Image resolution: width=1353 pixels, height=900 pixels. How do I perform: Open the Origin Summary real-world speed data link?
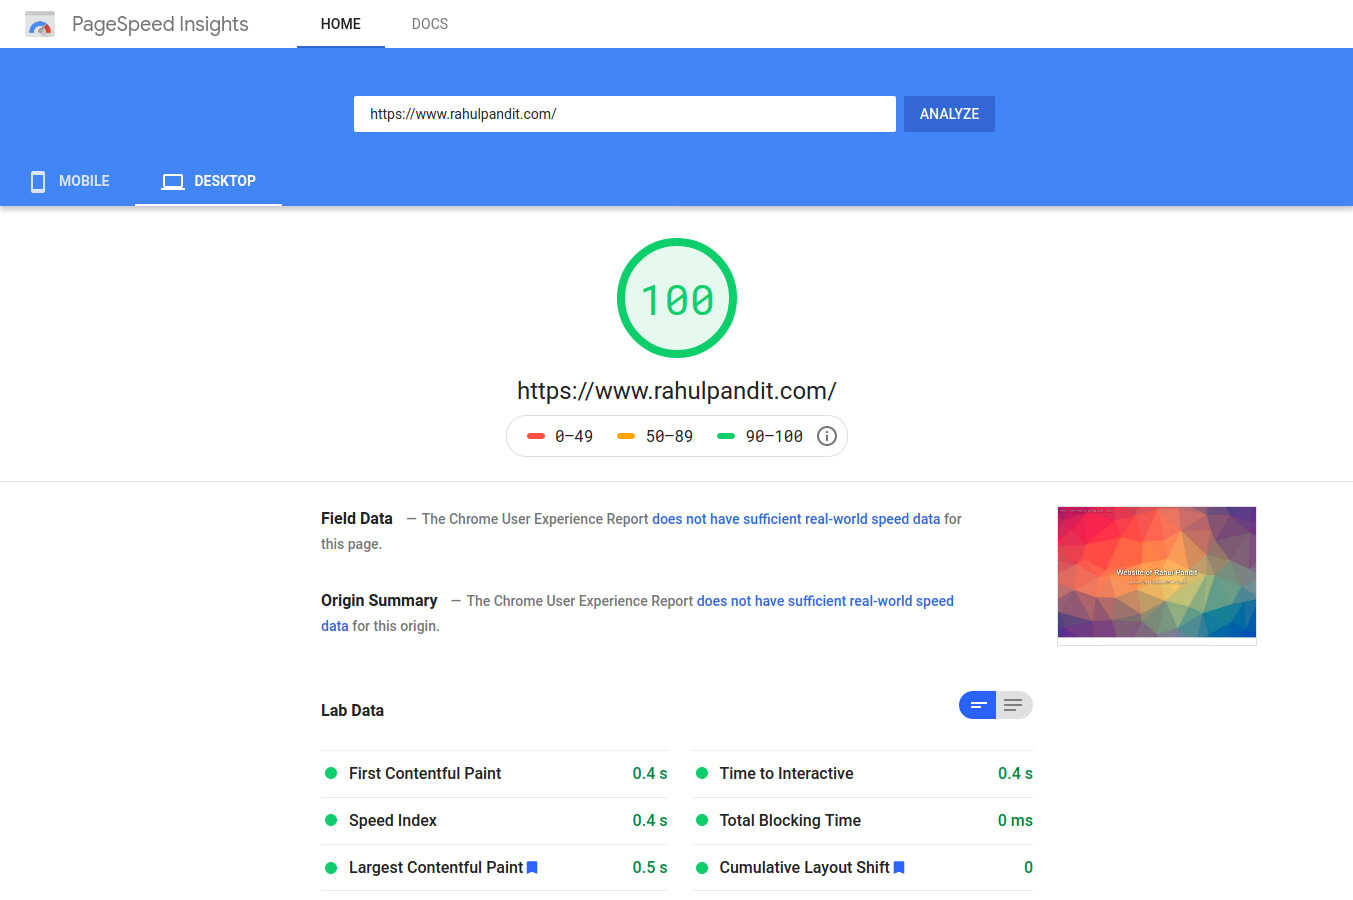point(824,601)
